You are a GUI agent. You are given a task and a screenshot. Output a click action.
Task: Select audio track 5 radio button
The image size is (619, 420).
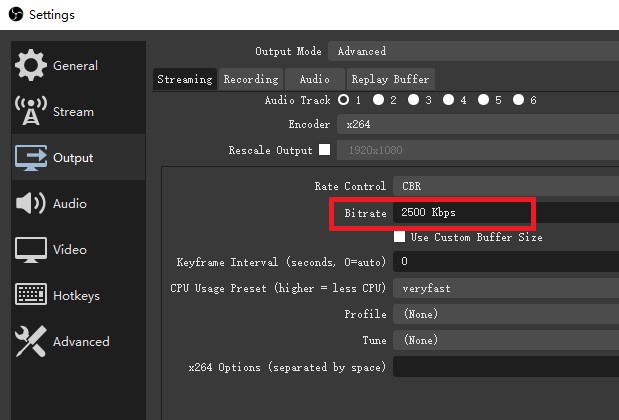[483, 100]
